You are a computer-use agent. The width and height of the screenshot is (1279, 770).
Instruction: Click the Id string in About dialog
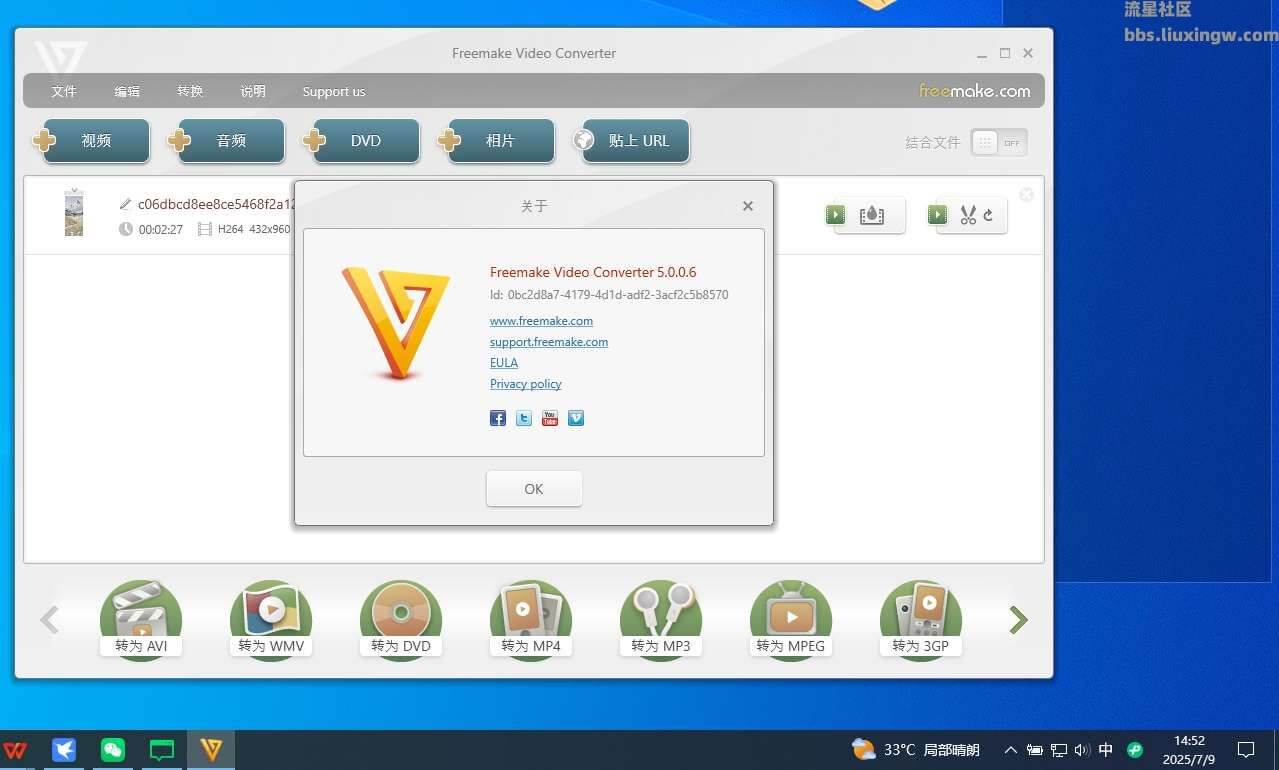click(609, 295)
